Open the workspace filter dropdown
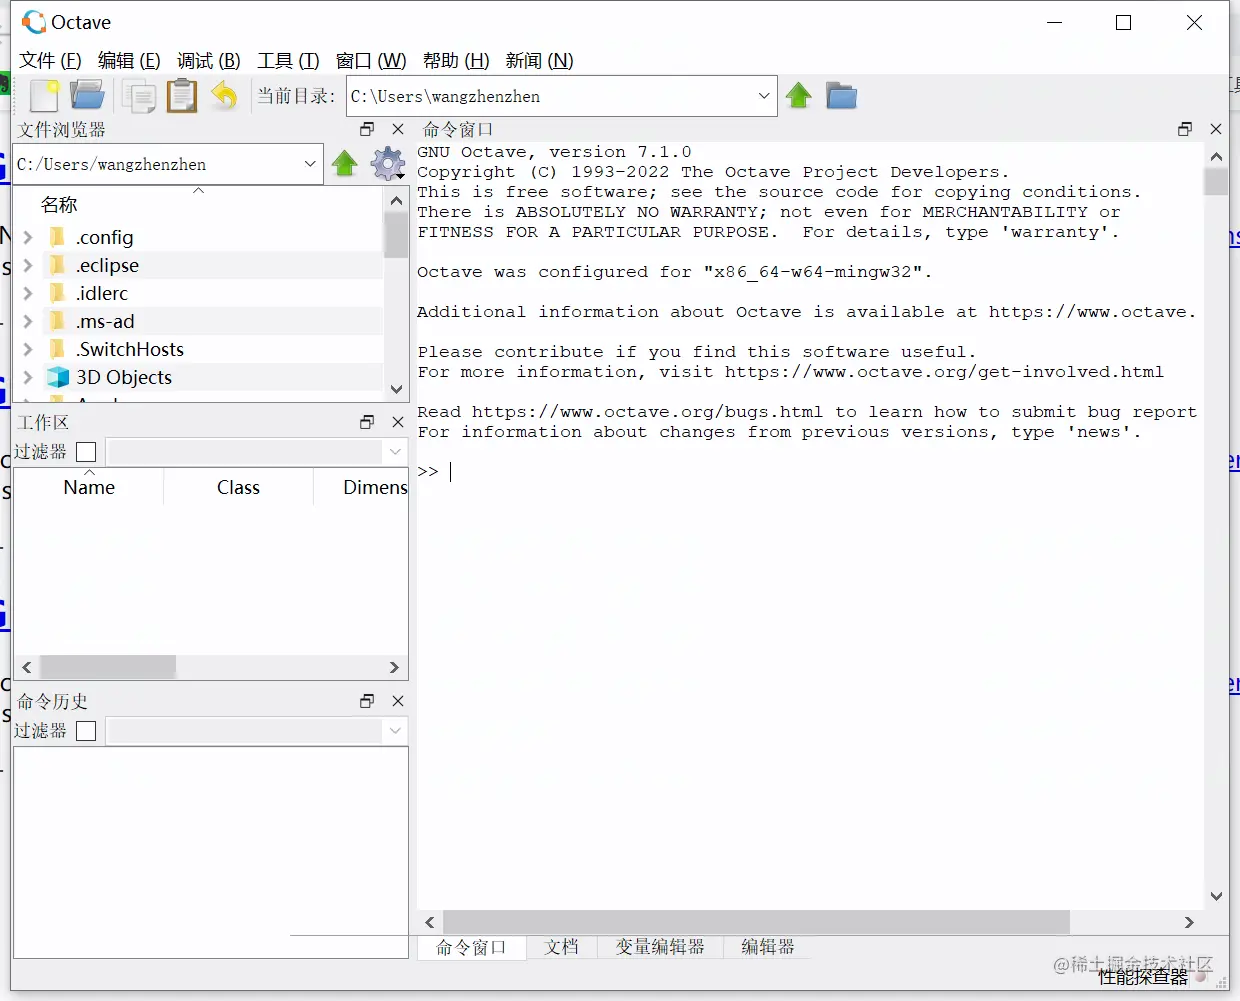The width and height of the screenshot is (1240, 1001). [x=395, y=452]
